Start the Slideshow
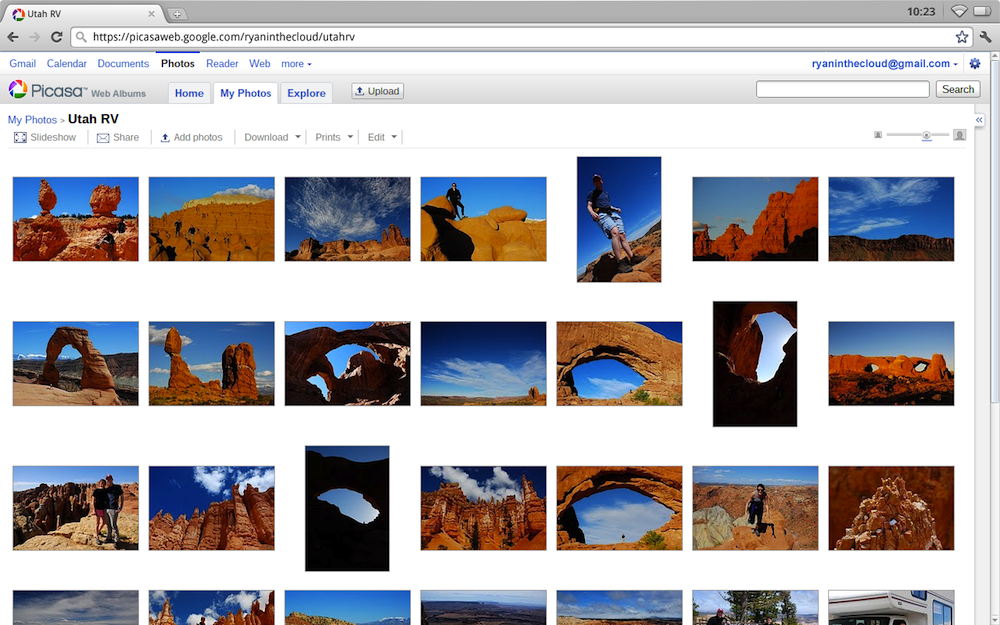This screenshot has width=1000, height=625. [x=45, y=137]
